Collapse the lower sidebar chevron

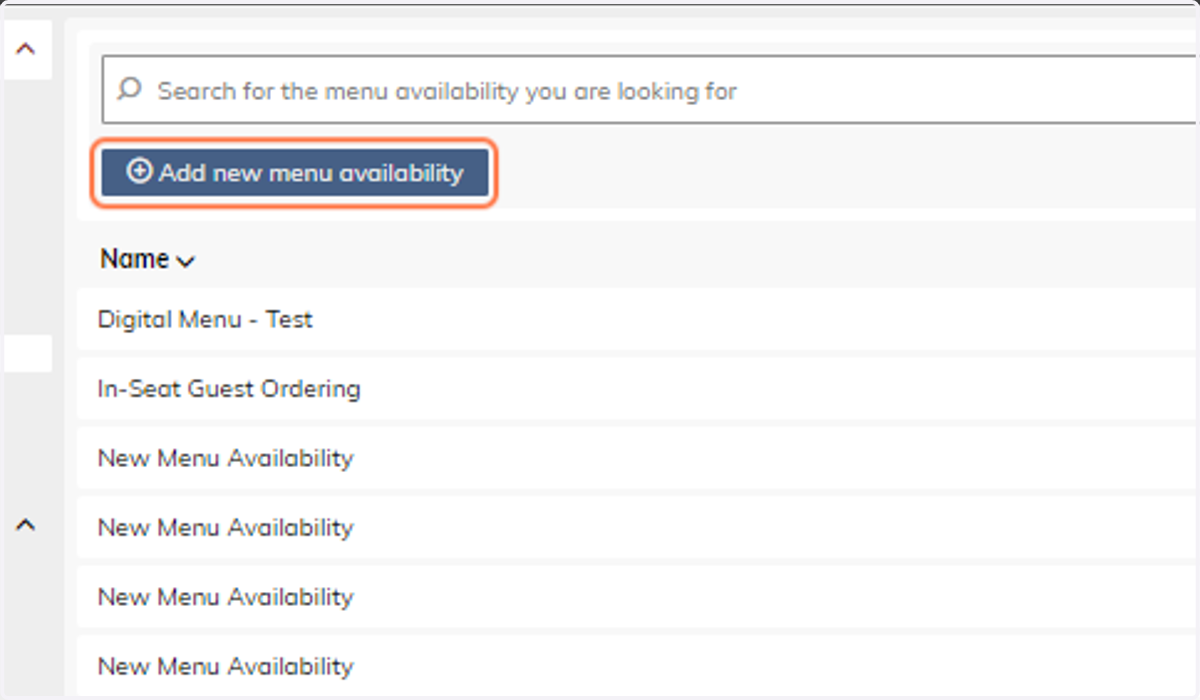point(27,524)
